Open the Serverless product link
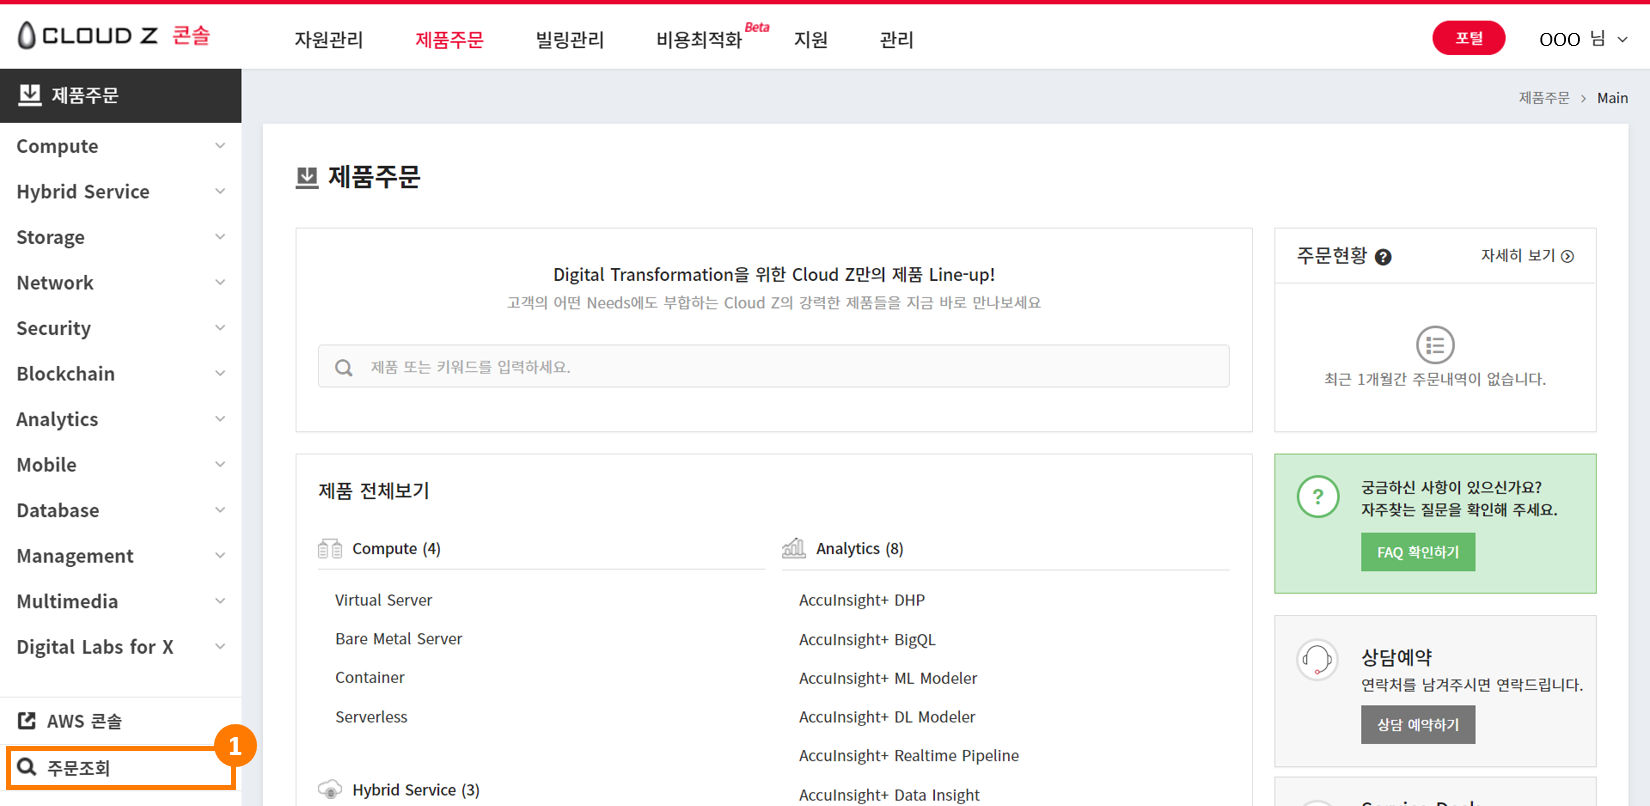This screenshot has width=1650, height=806. click(x=371, y=717)
